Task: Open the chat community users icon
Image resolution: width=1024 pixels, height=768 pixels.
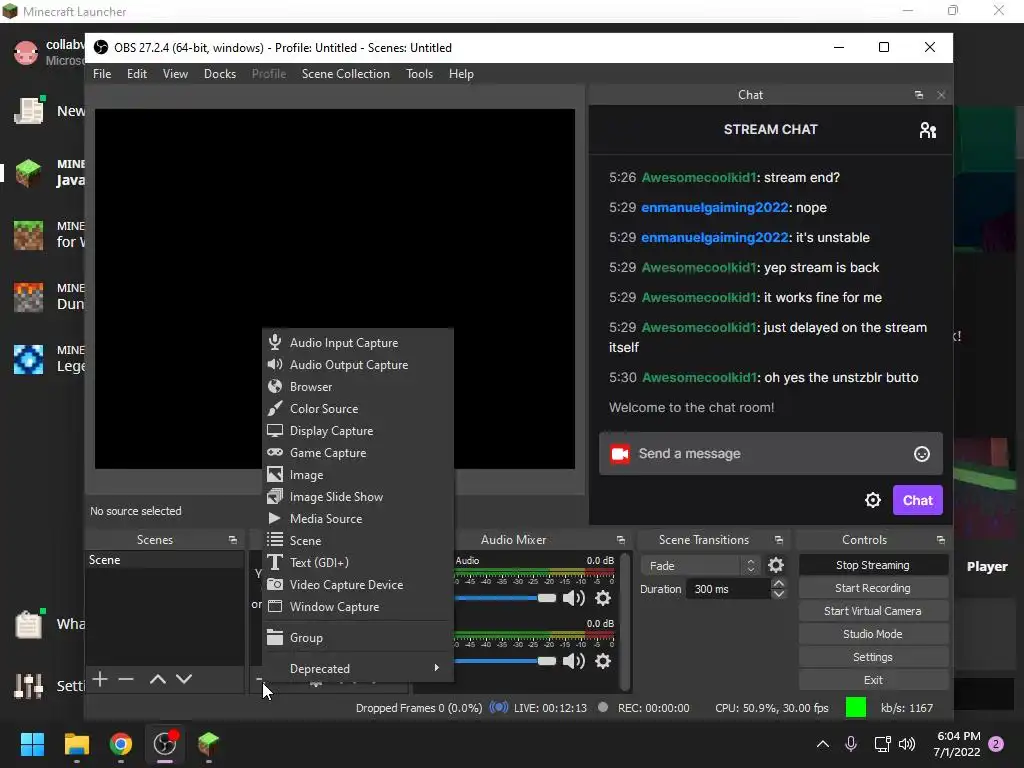Action: (x=927, y=130)
